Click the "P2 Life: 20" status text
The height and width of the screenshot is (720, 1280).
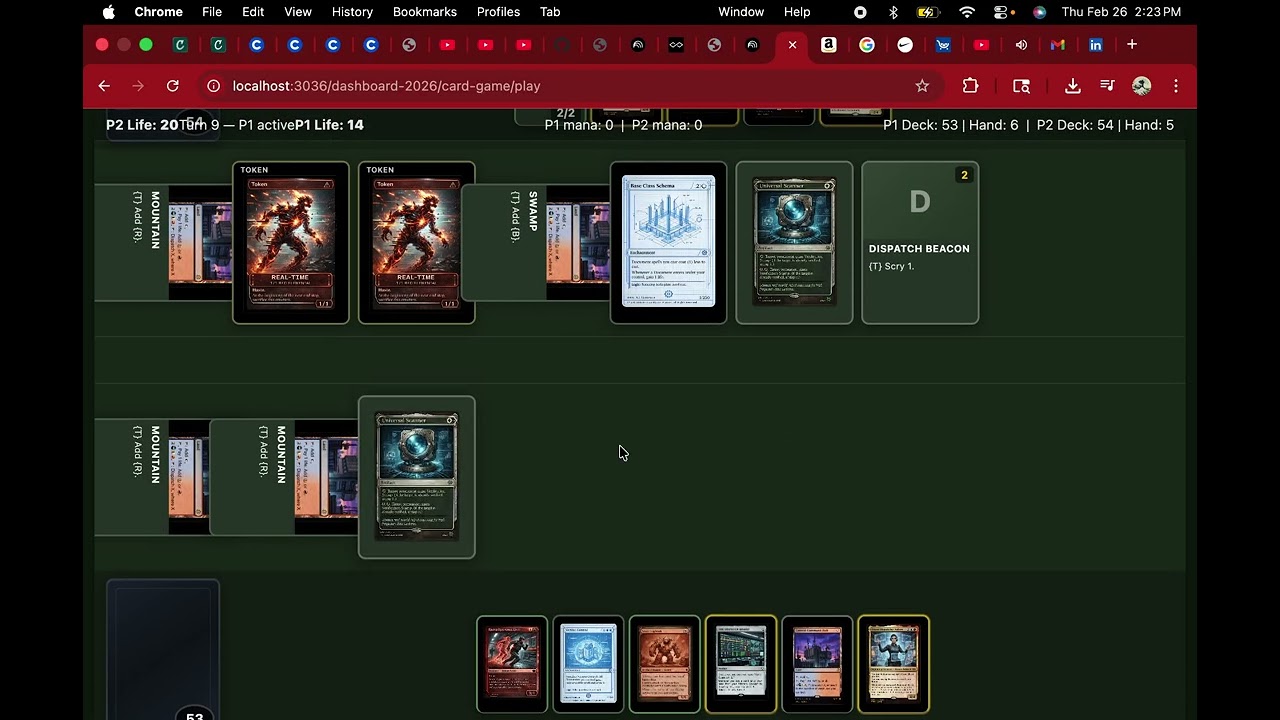coord(142,125)
